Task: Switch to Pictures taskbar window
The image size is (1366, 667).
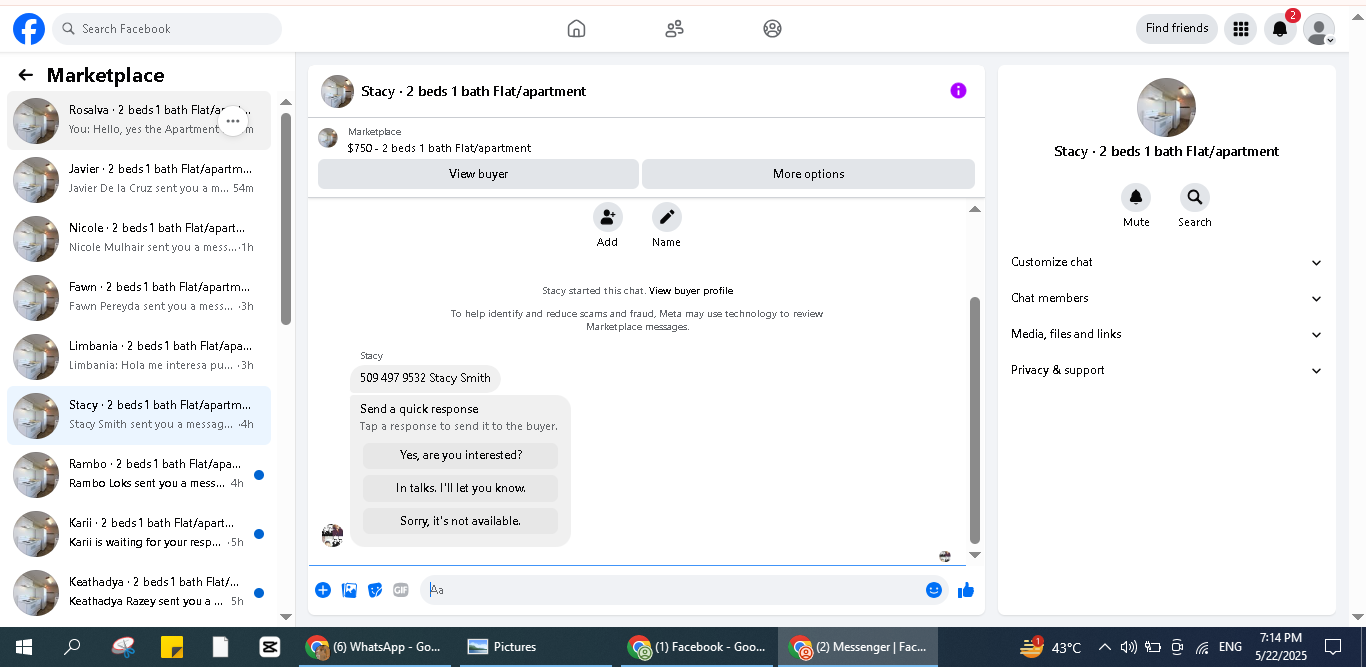Action: click(535, 647)
